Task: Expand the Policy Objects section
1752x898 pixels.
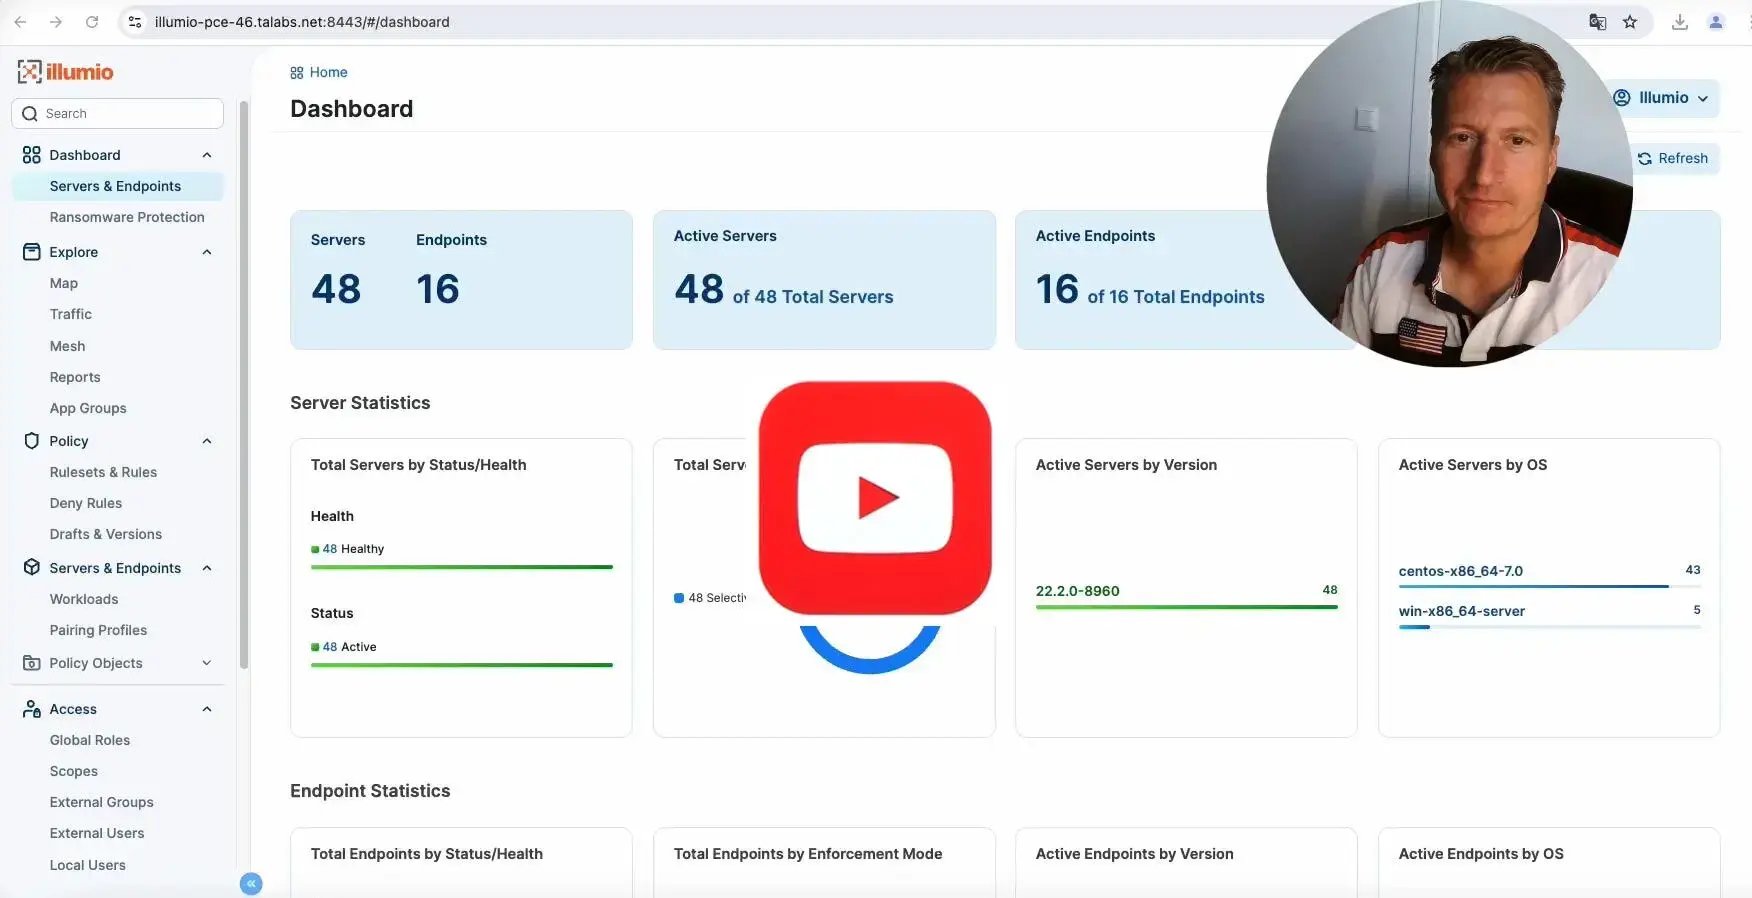Action: pyautogui.click(x=207, y=663)
